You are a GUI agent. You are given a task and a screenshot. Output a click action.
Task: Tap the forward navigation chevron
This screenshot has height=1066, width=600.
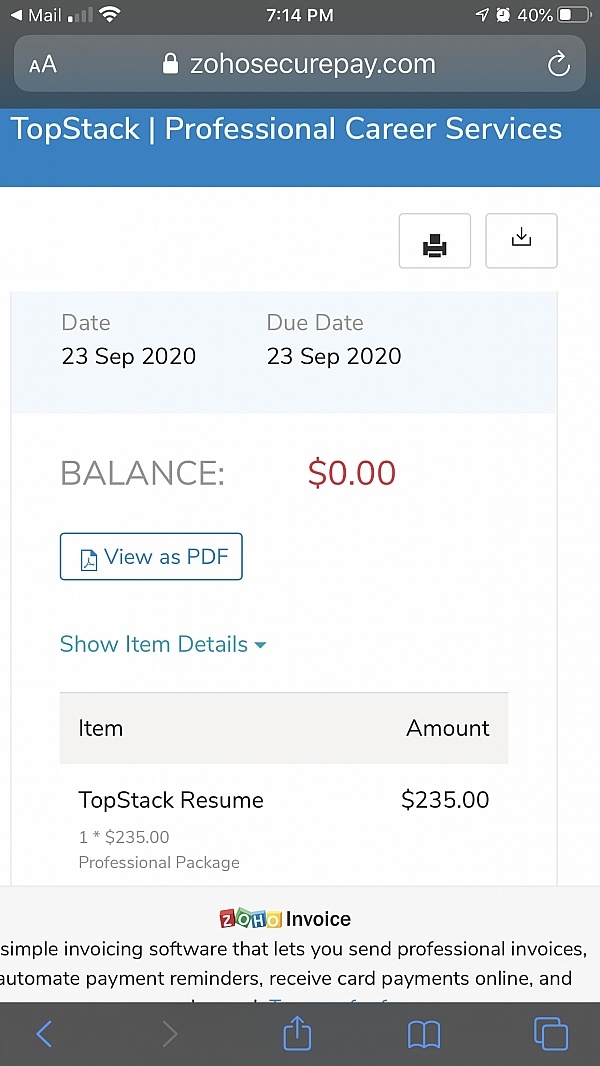tap(170, 1034)
